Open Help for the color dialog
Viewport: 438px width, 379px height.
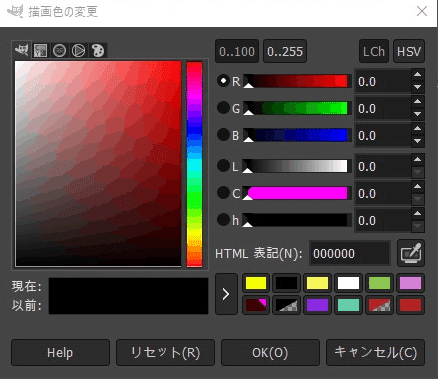coord(60,352)
